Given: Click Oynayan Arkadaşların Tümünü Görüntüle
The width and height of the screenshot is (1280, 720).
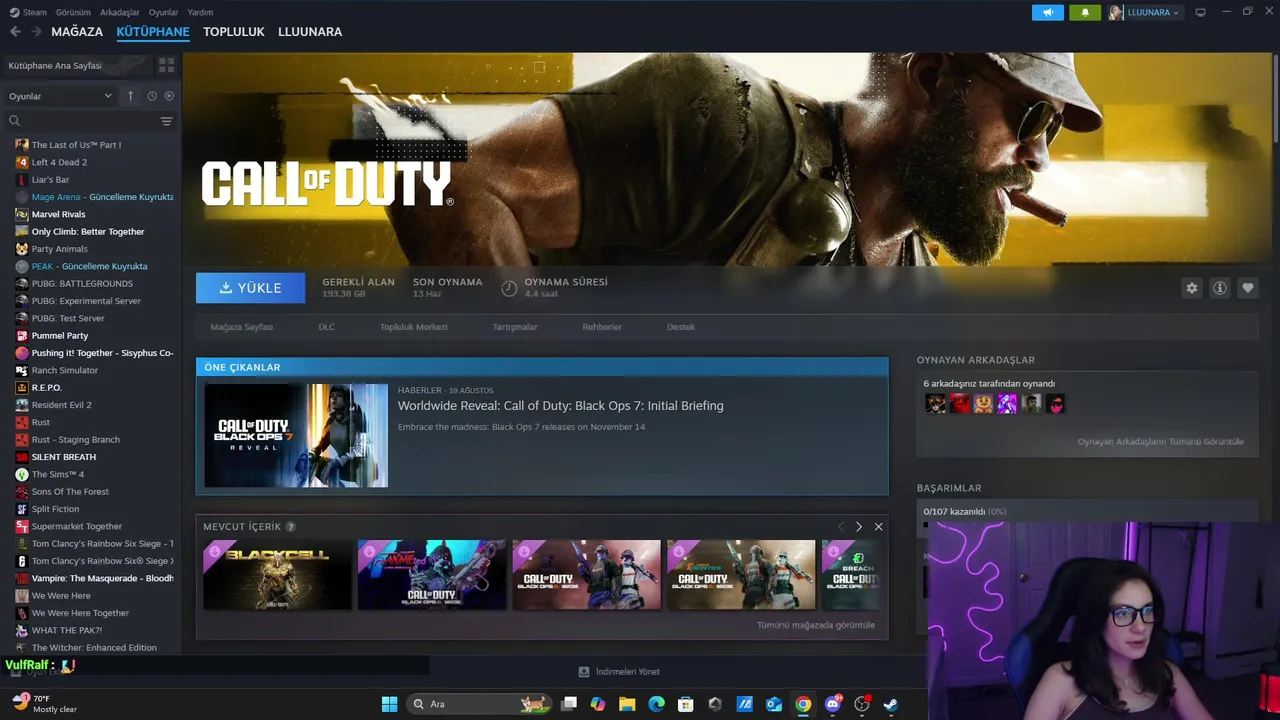Looking at the screenshot, I should tap(1160, 441).
